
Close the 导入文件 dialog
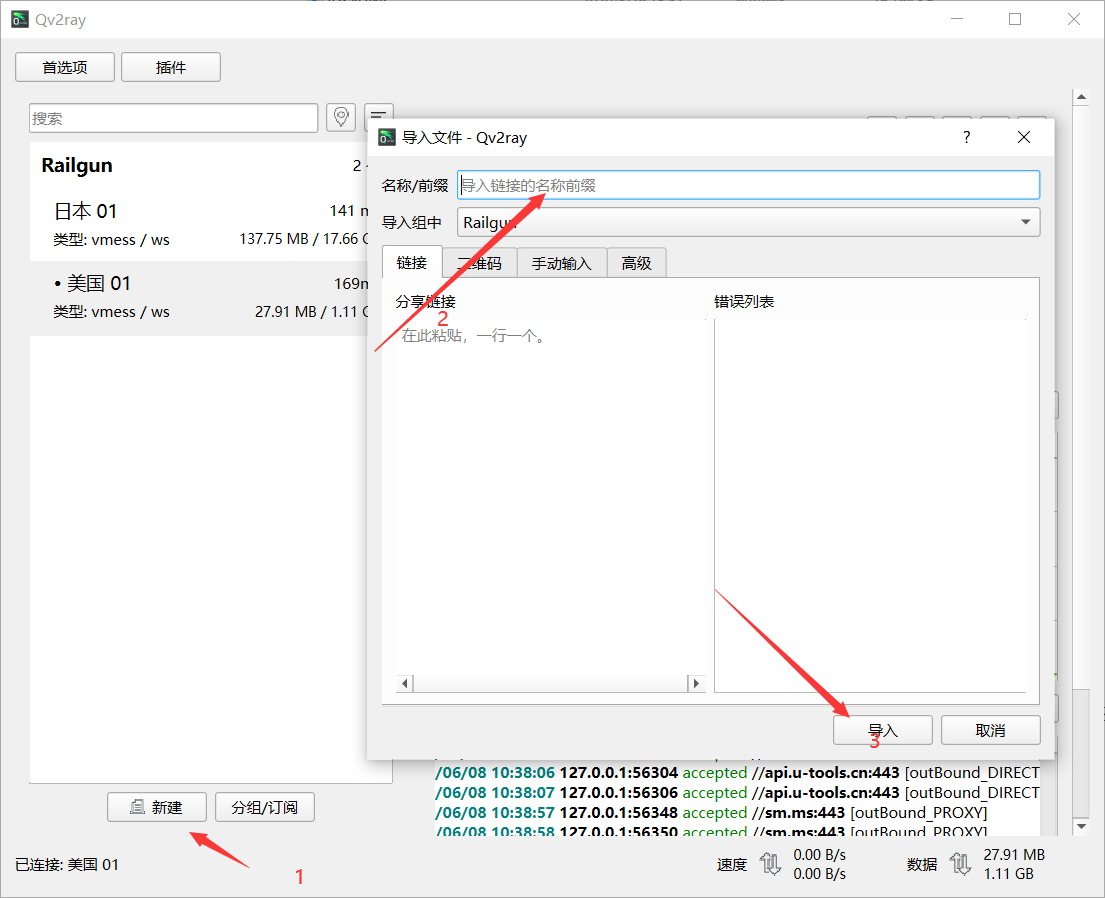click(x=1024, y=137)
